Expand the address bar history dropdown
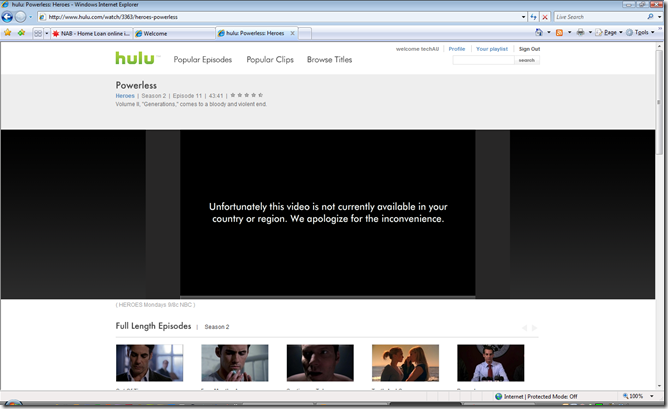The height and width of the screenshot is (409, 668). click(x=523, y=17)
